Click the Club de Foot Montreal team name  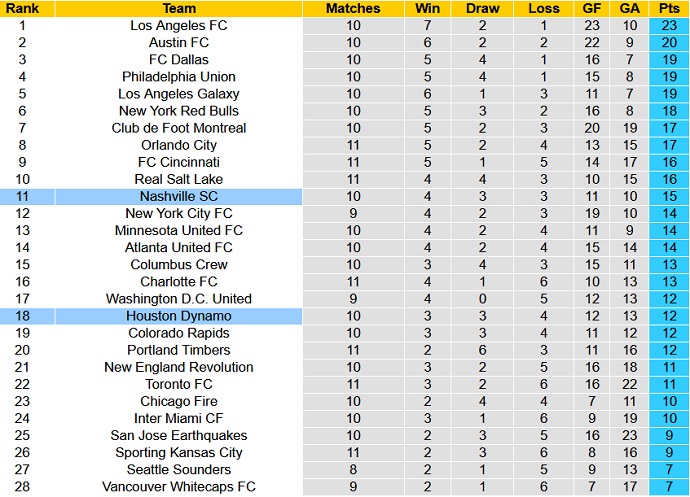tap(179, 128)
